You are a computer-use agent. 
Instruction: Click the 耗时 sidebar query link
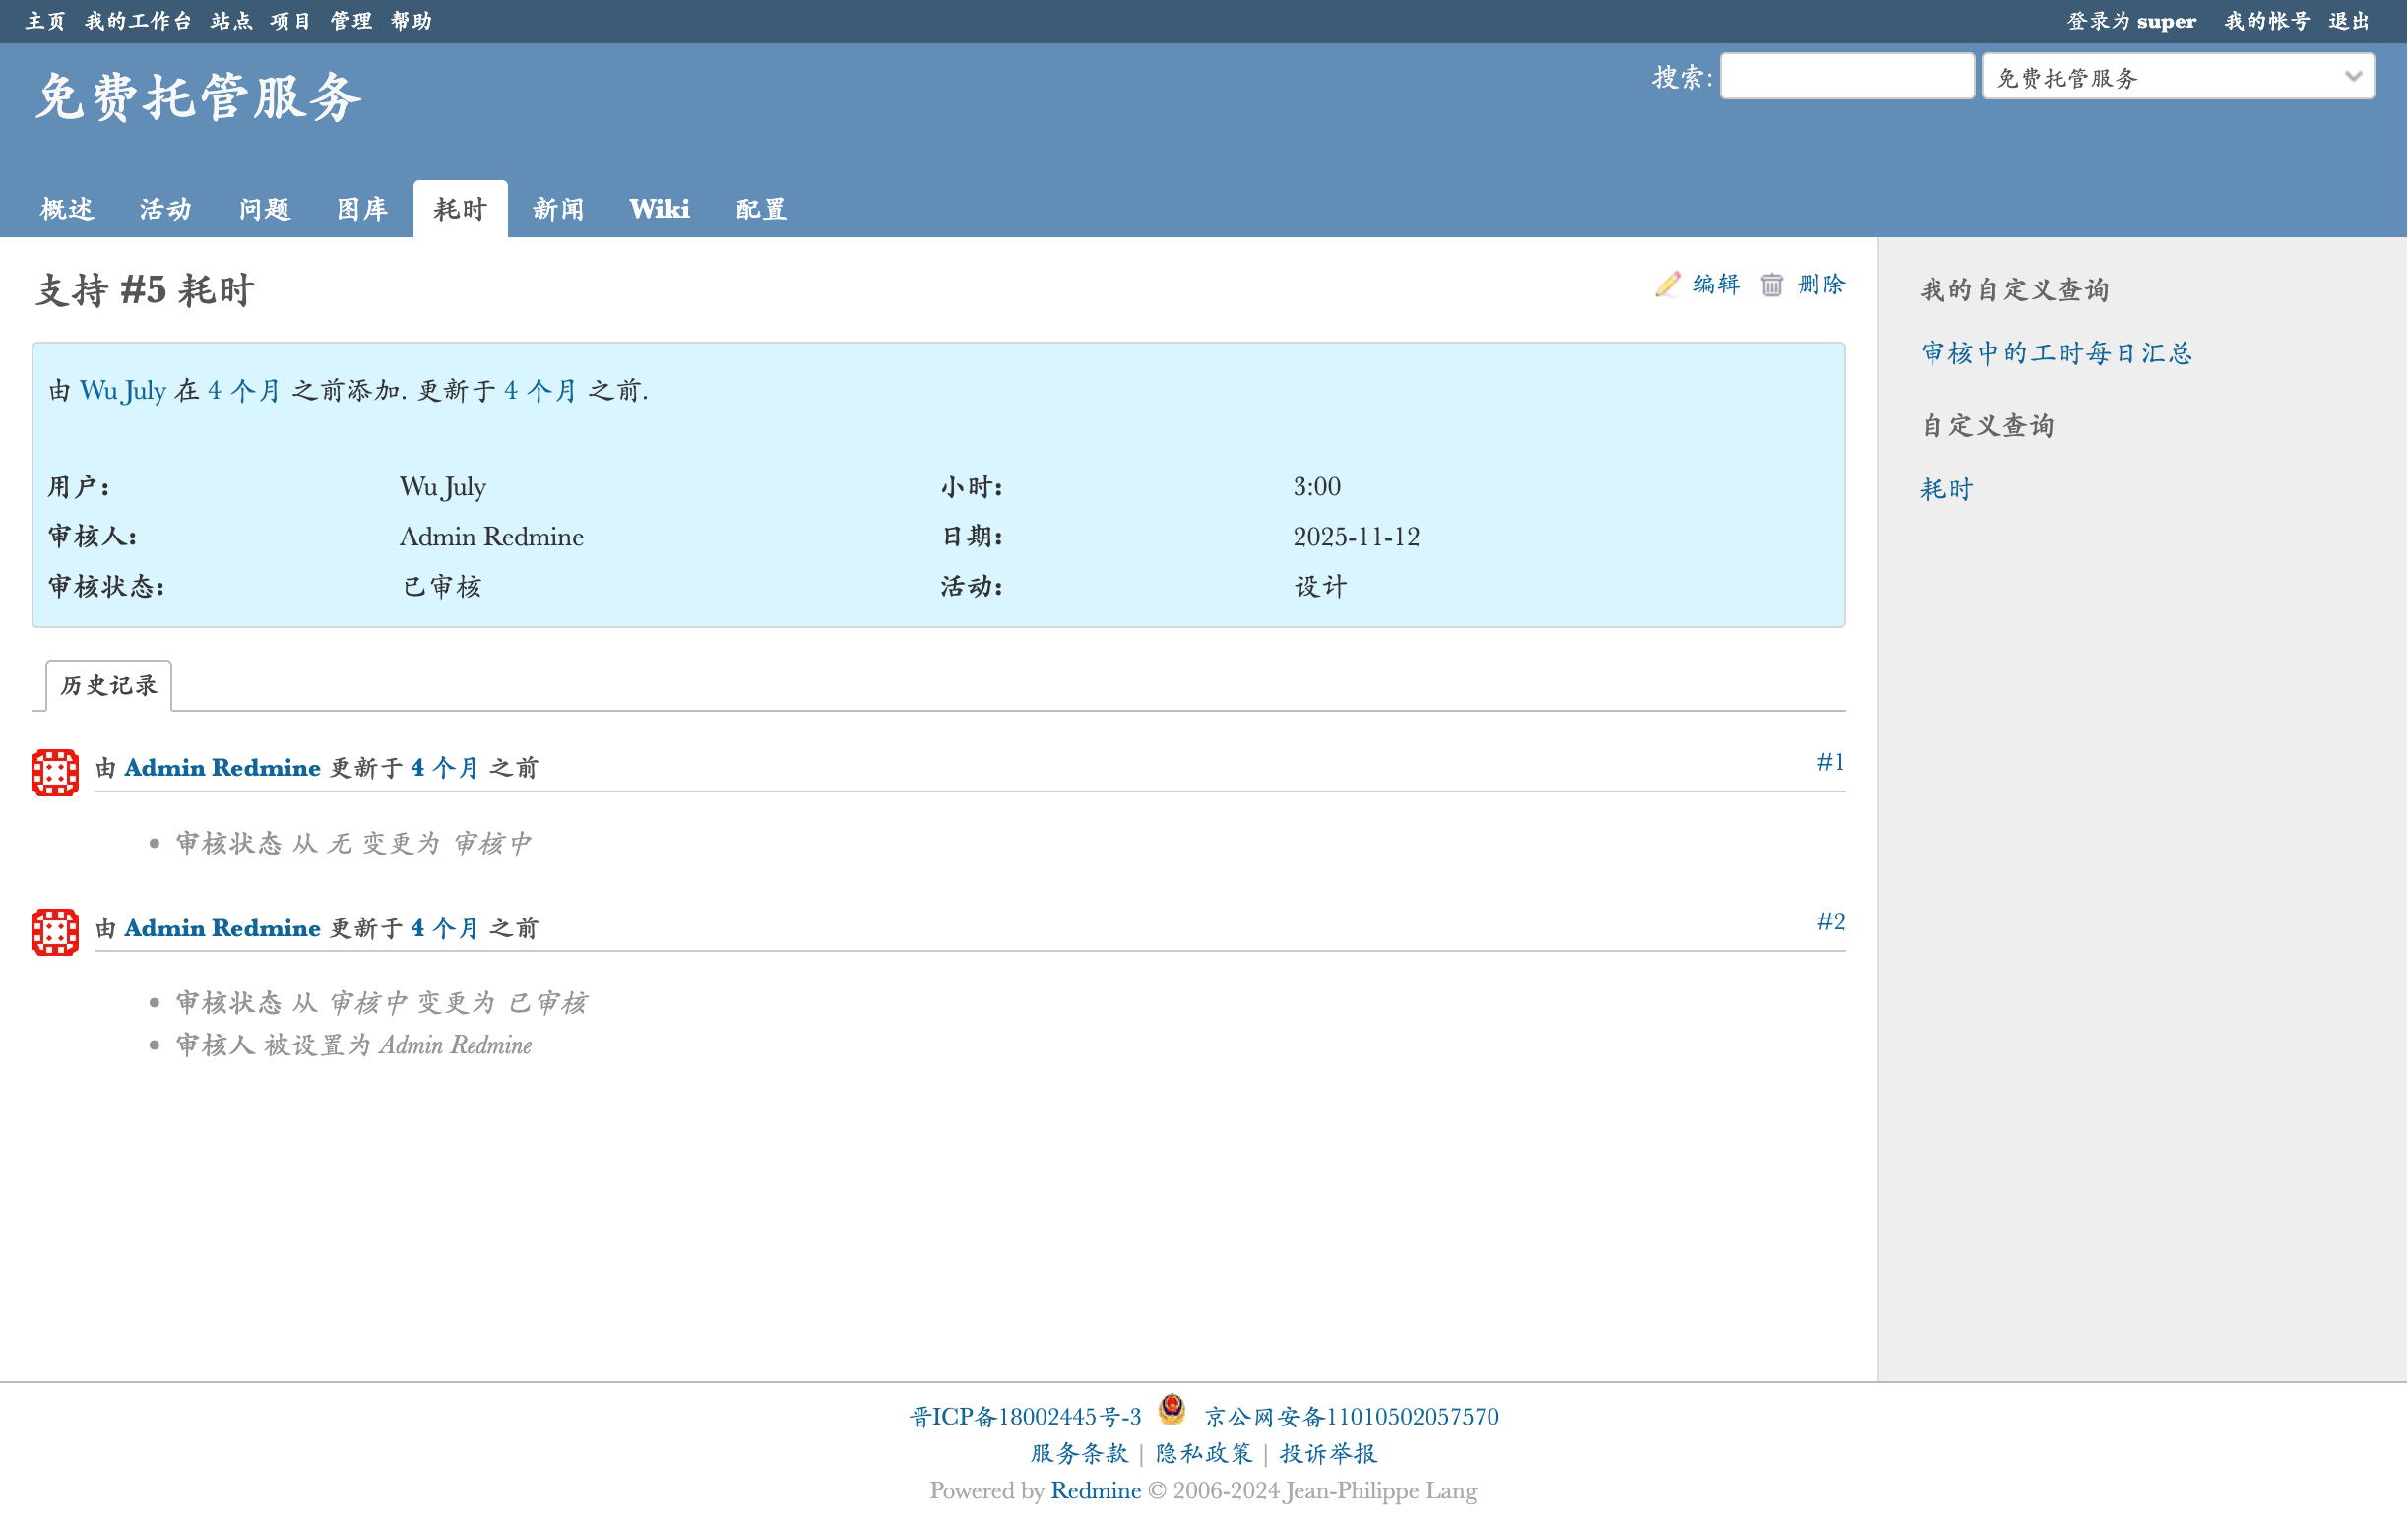1946,489
